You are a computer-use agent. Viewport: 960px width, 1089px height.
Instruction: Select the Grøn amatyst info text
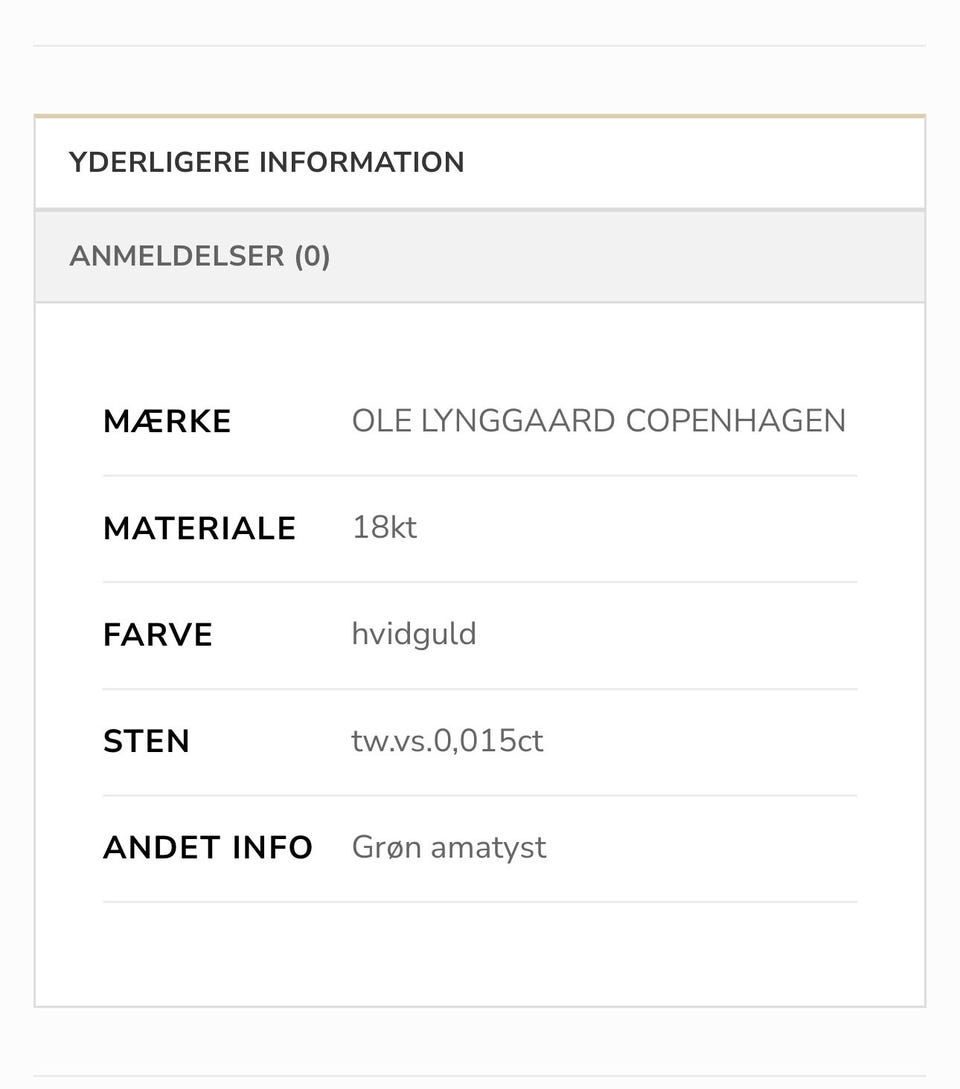click(448, 846)
